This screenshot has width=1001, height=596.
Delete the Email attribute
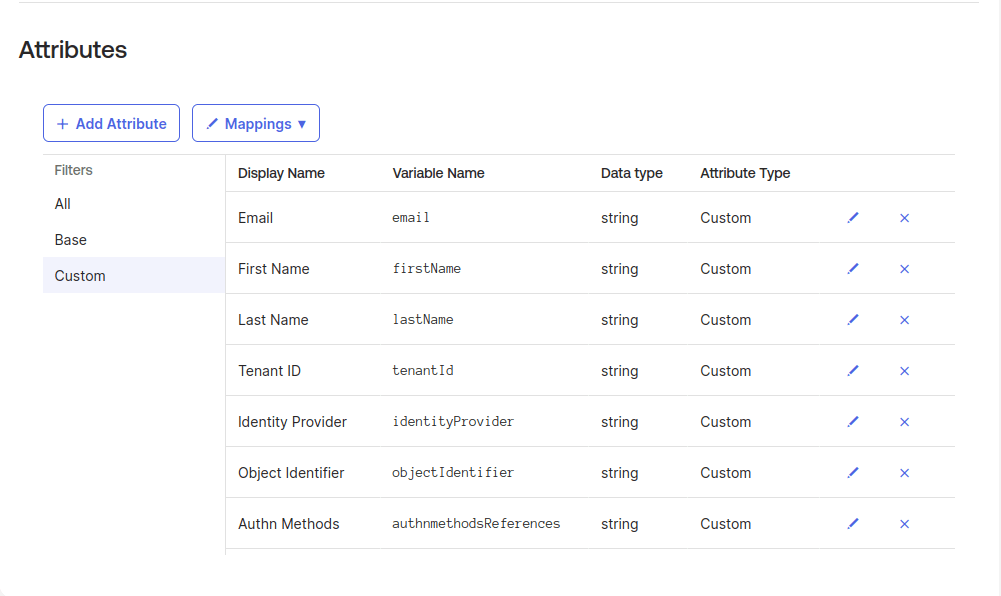tap(905, 218)
